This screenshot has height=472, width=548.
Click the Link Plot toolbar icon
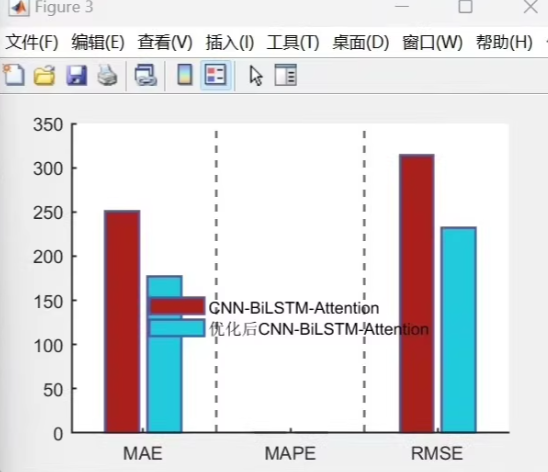[x=145, y=75]
